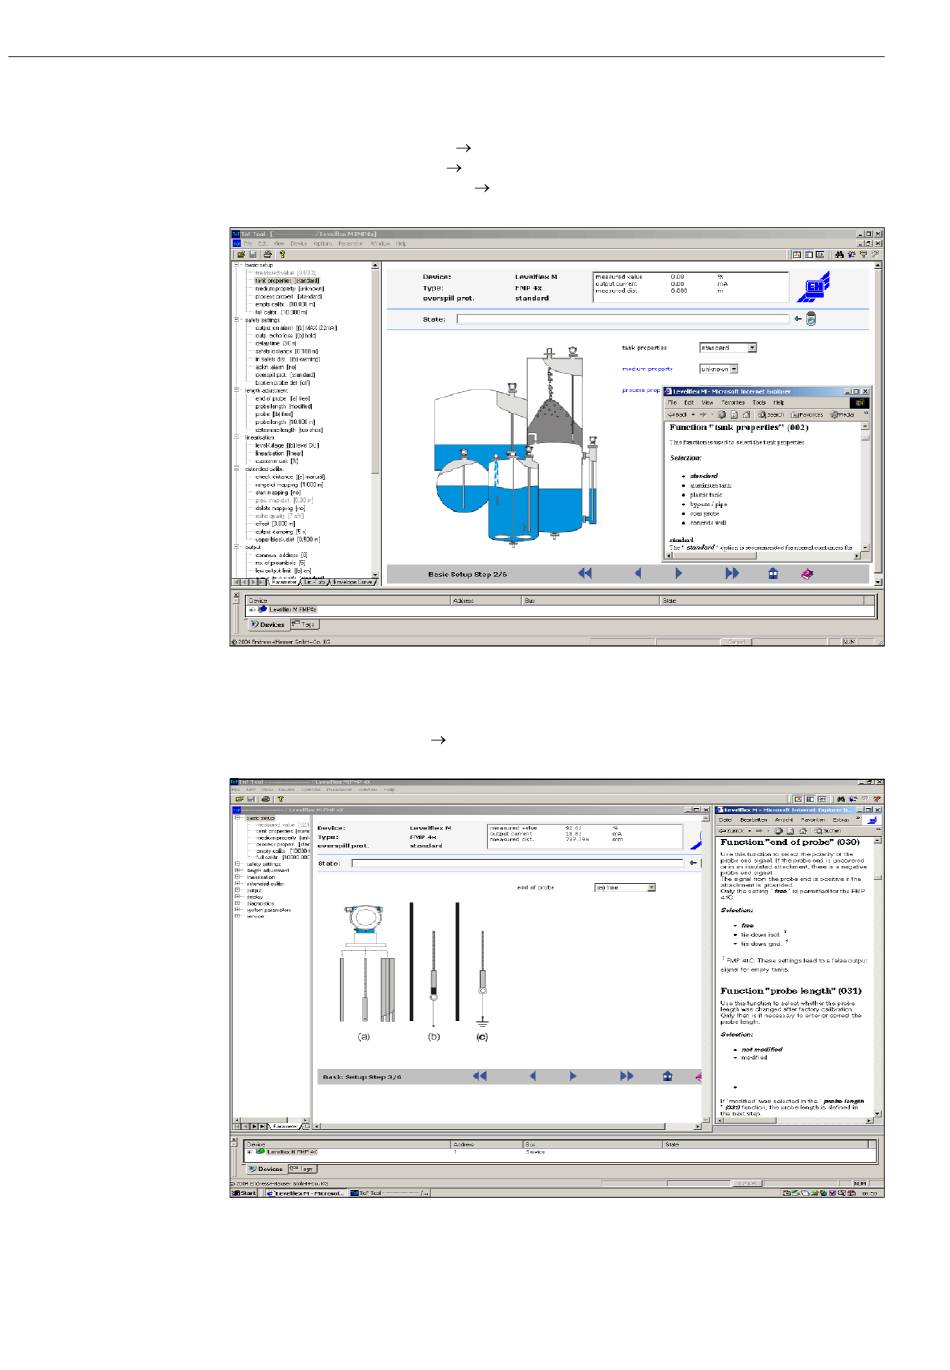The width and height of the screenshot is (950, 1370).
Task: Click the State input field in Step 2/6
Action: coord(623,319)
